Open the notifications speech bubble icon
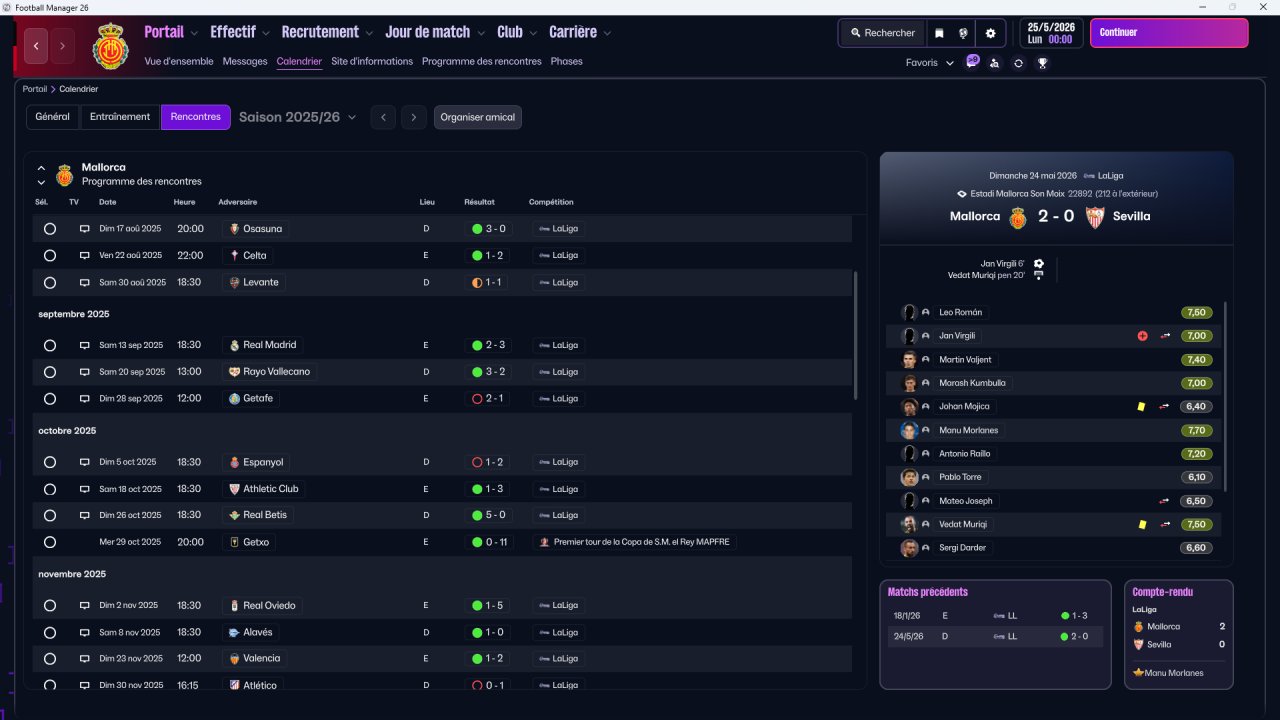 pyautogui.click(x=972, y=62)
